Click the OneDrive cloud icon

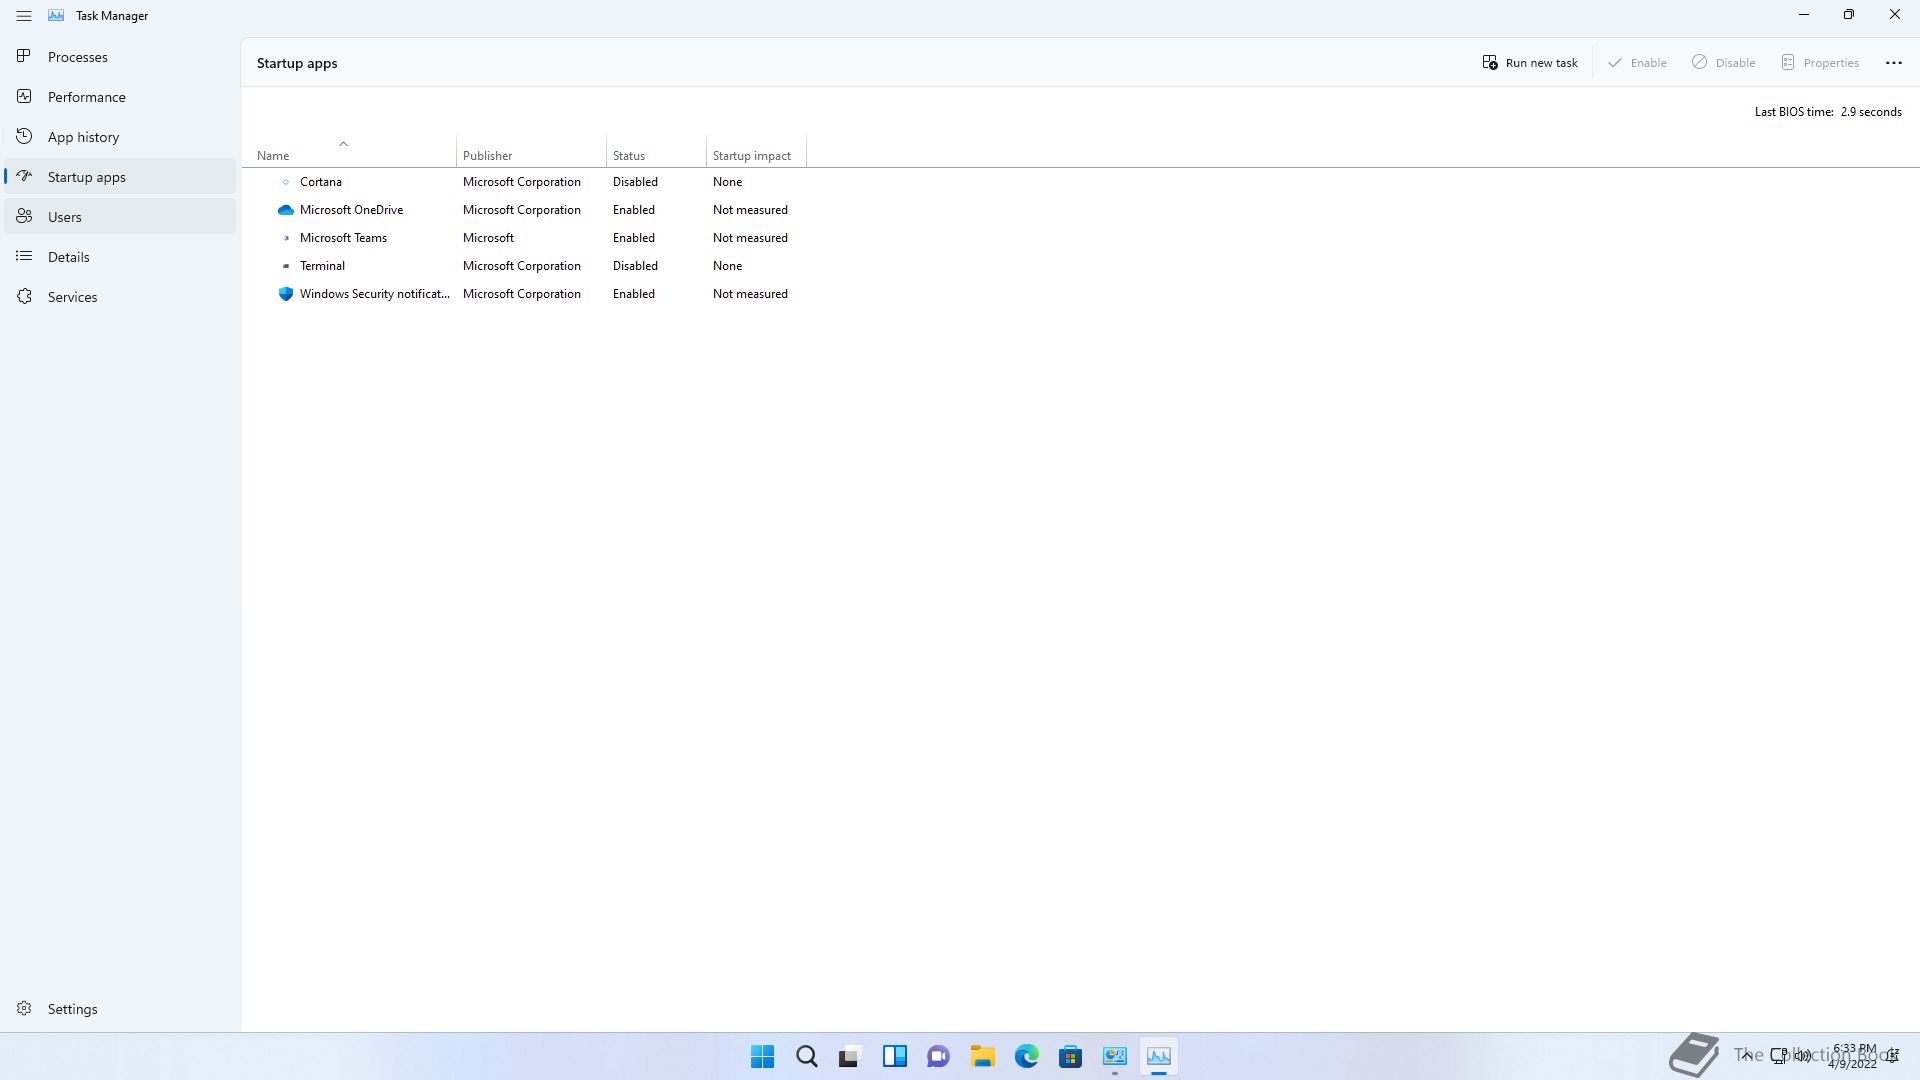point(286,210)
